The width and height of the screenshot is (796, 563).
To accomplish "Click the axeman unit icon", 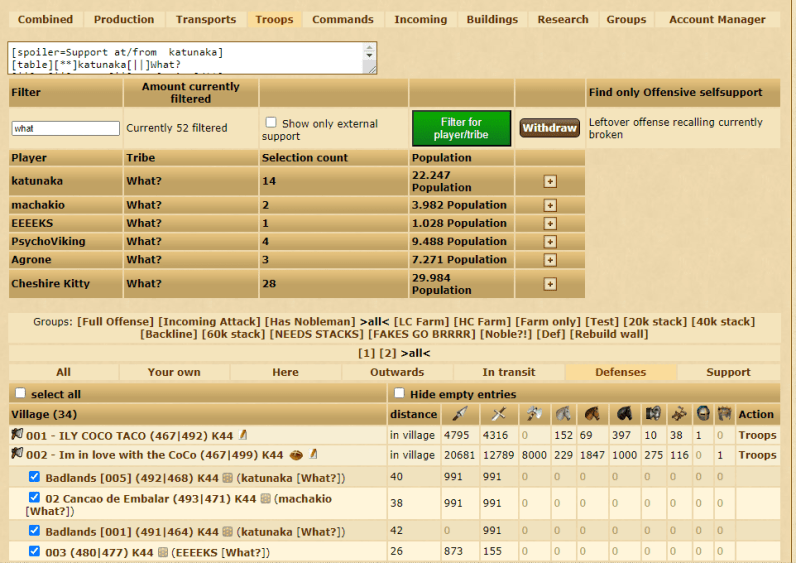I will click(534, 414).
